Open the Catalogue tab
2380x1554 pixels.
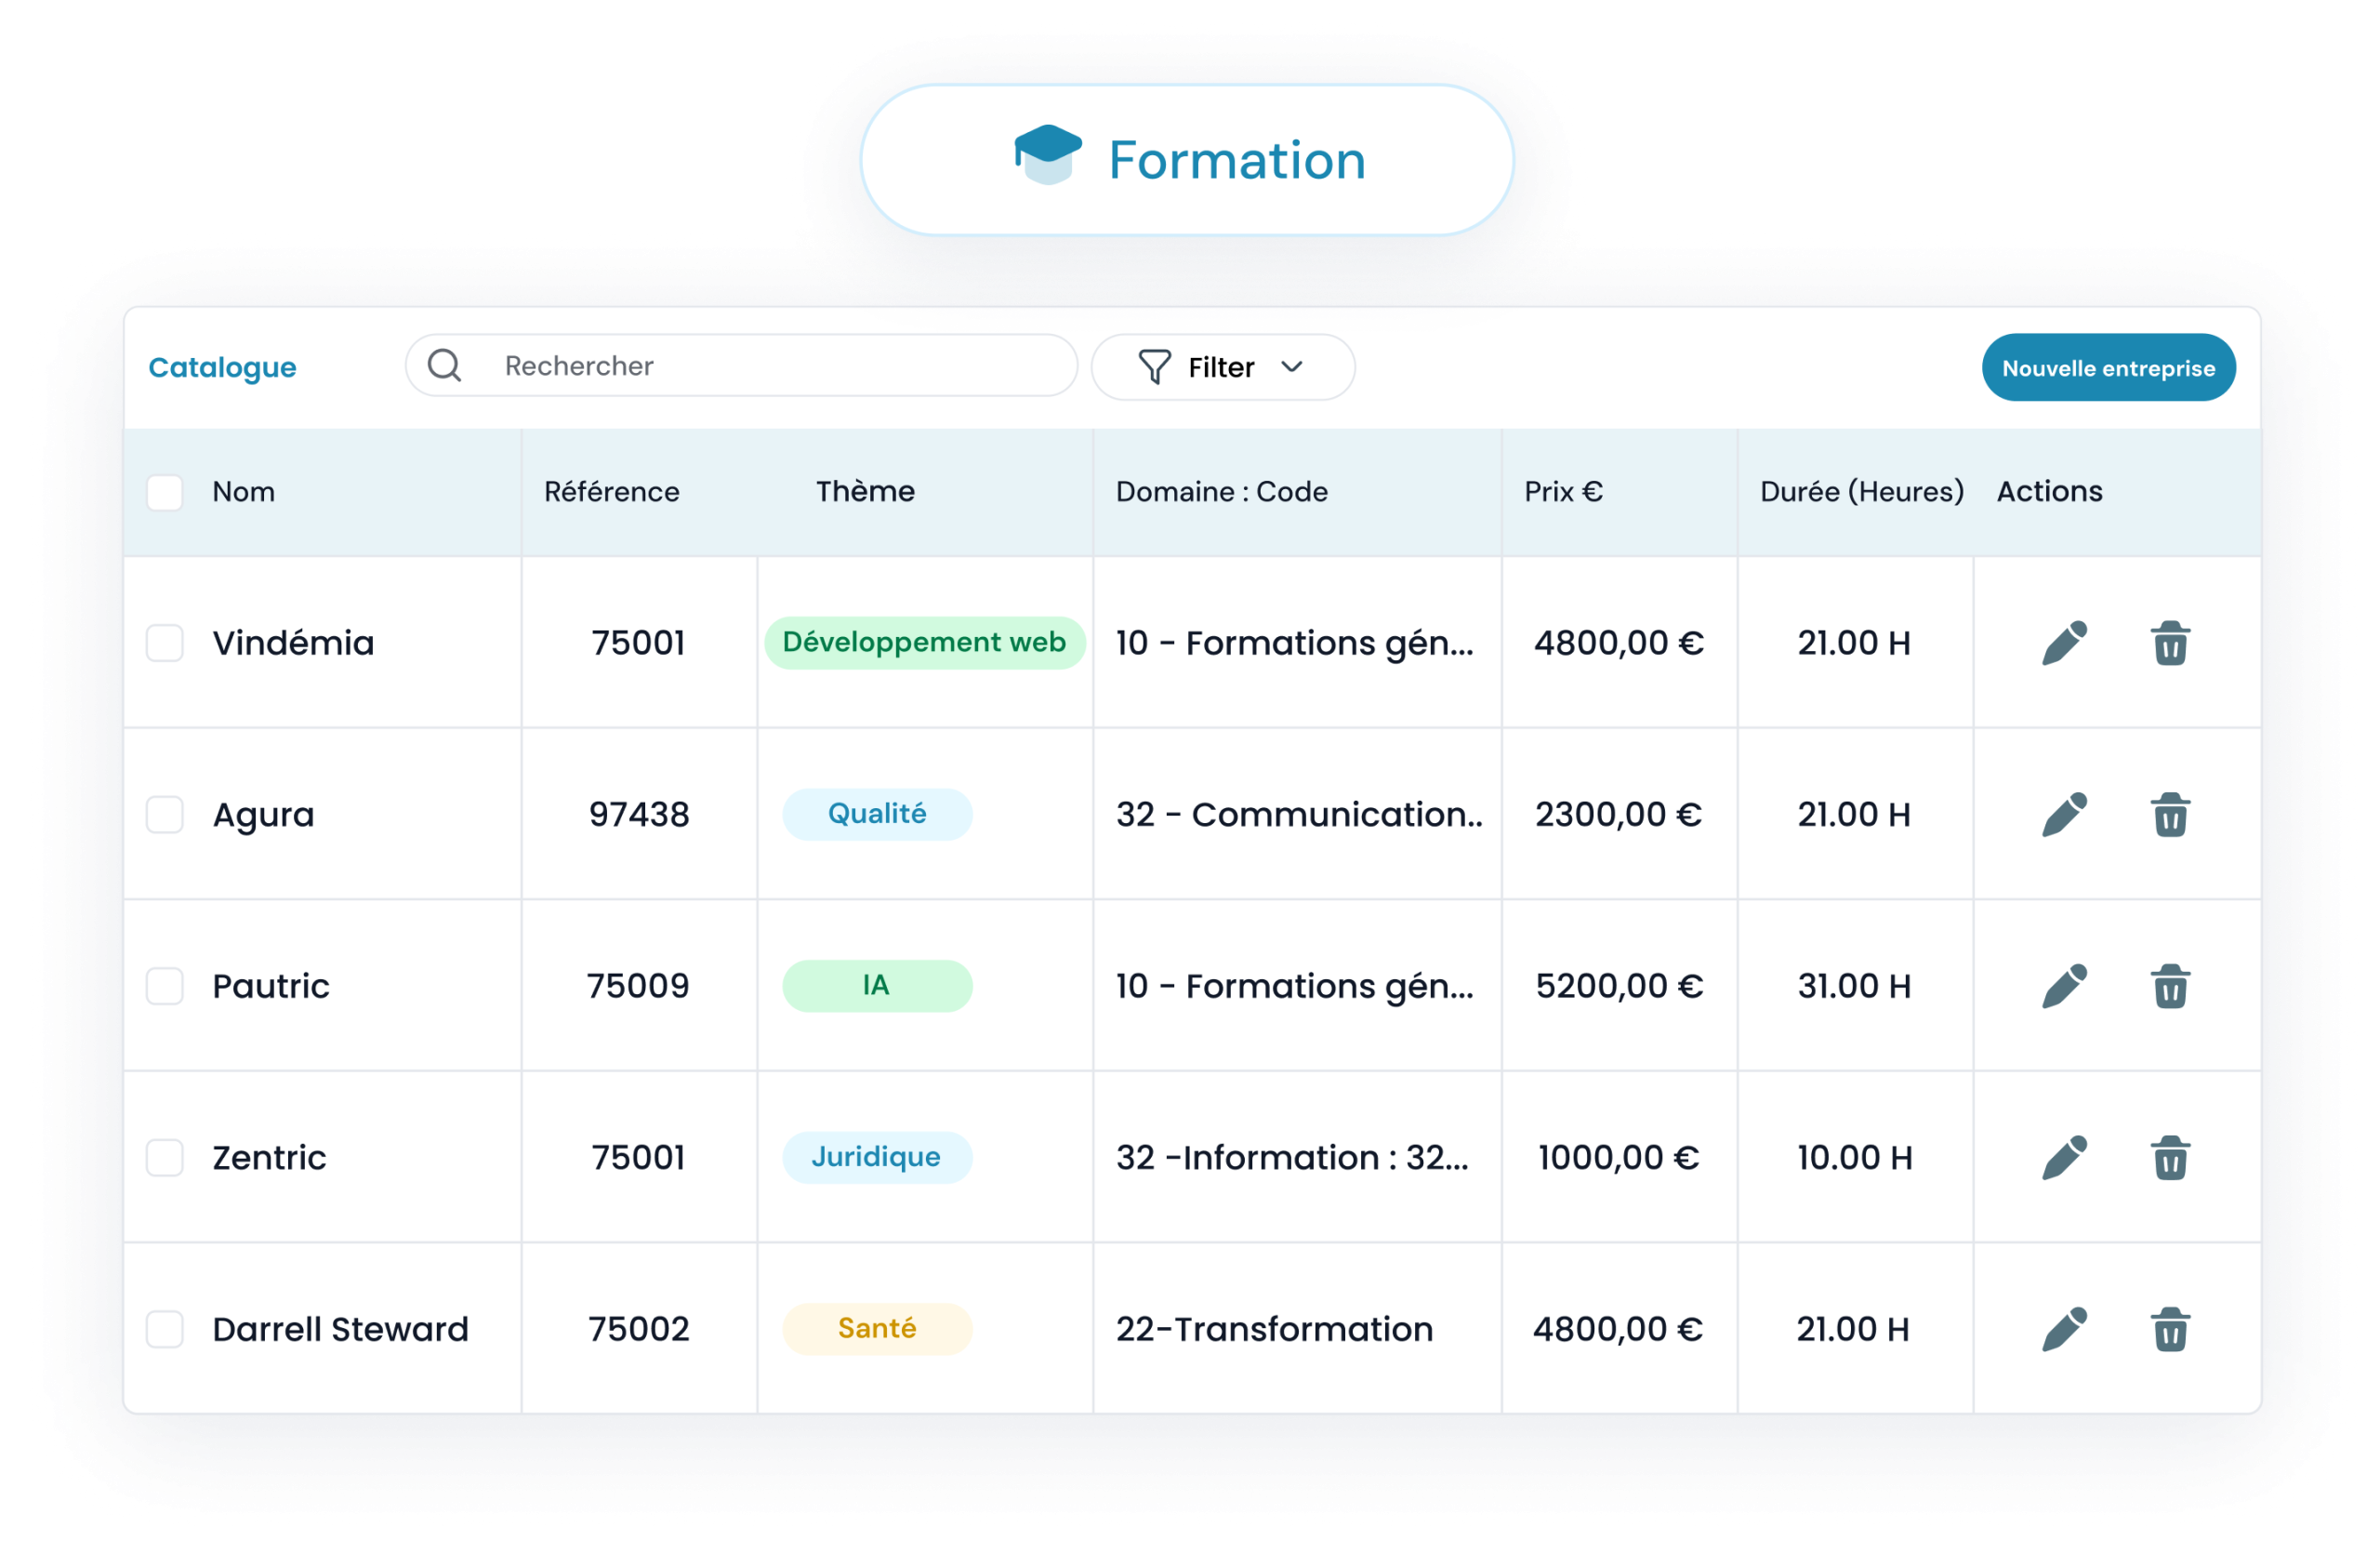coord(222,367)
